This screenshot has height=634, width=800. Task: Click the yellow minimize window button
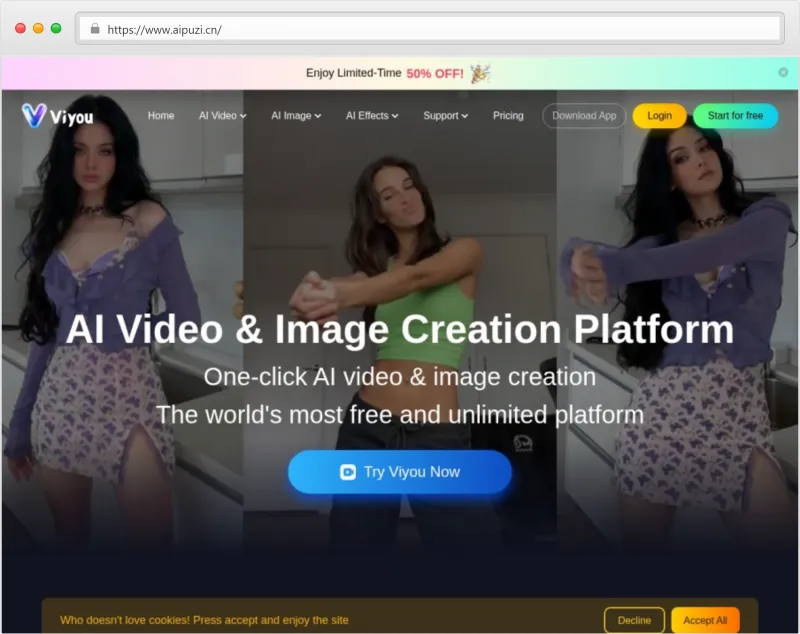[38, 29]
